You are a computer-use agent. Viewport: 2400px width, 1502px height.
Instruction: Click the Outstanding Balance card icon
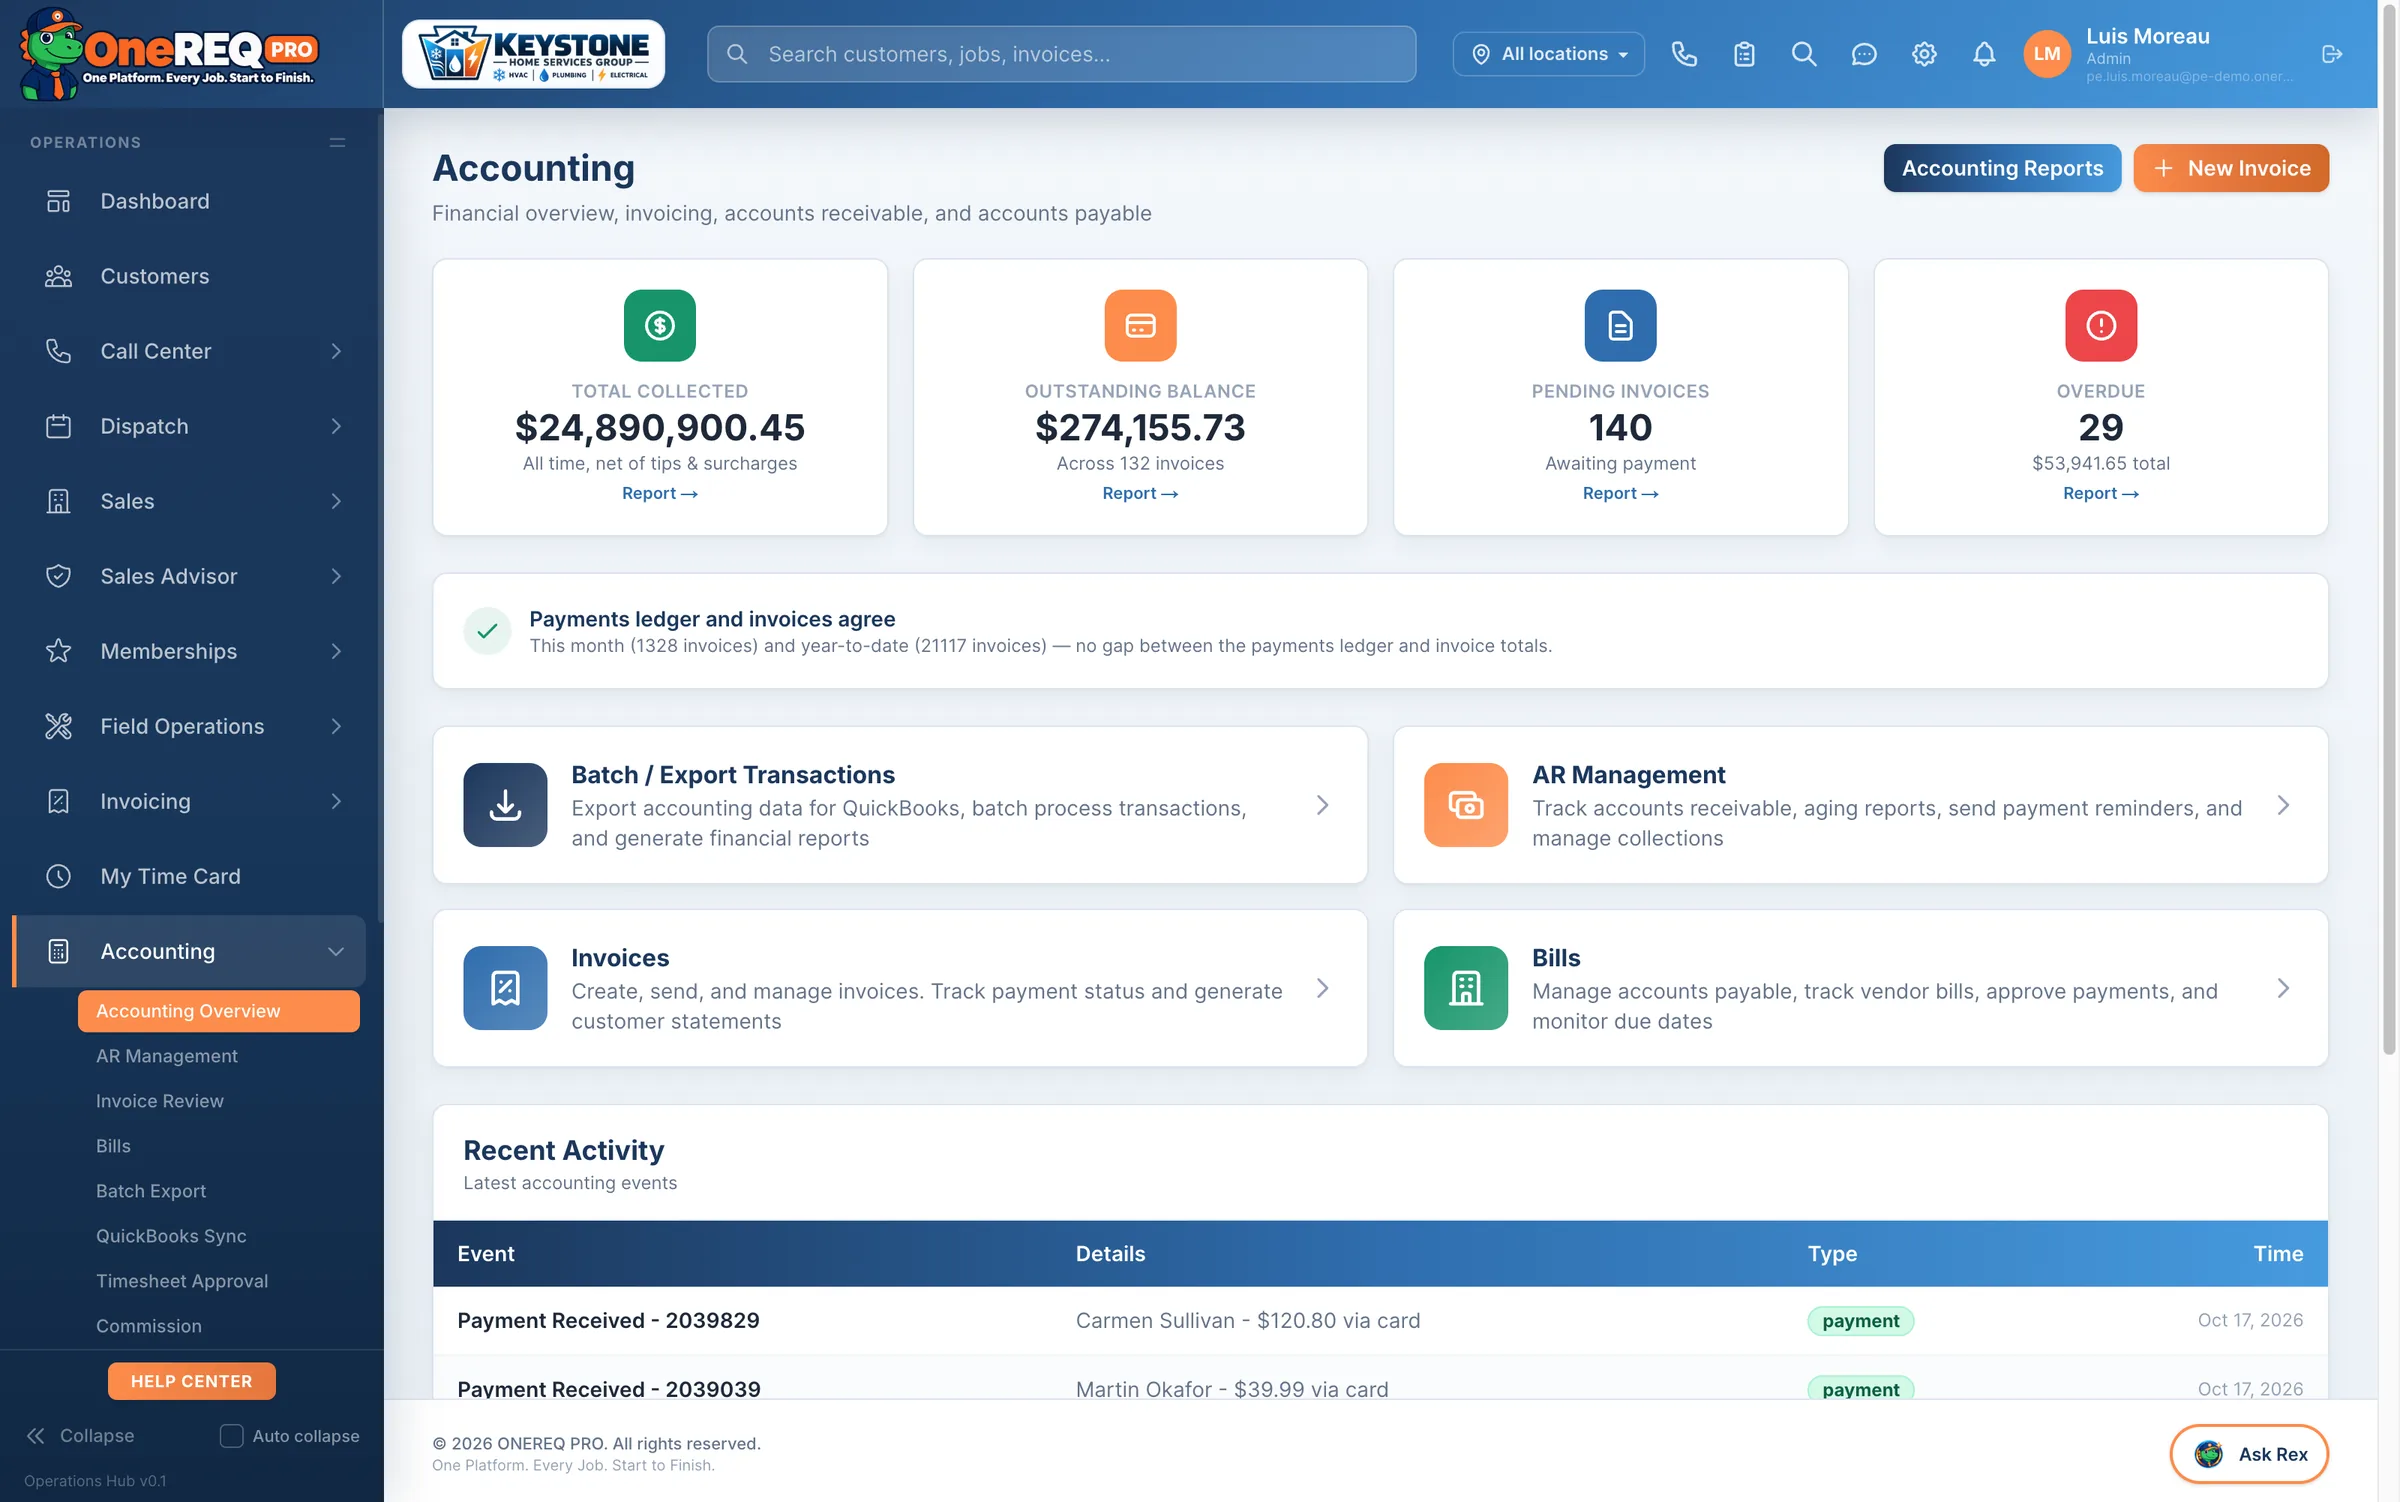[1140, 325]
